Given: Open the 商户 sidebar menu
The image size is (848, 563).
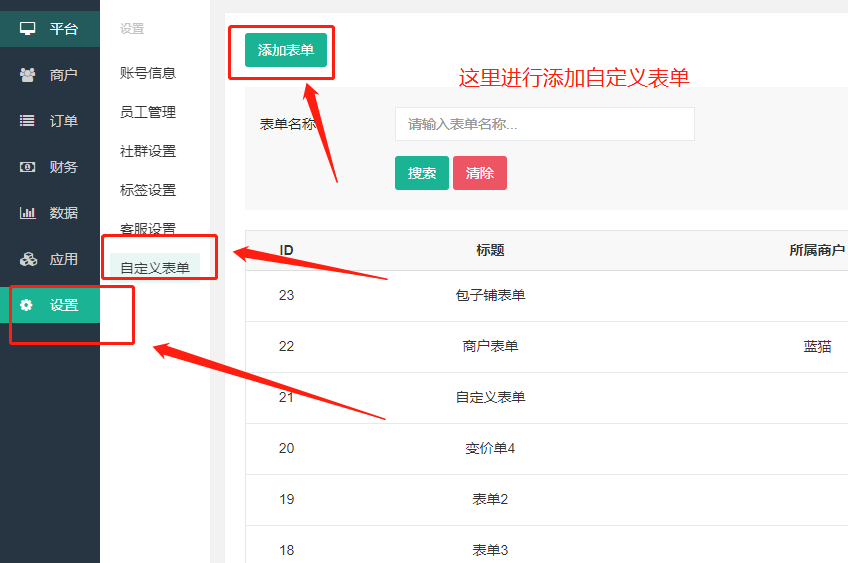Looking at the screenshot, I should [x=50, y=75].
